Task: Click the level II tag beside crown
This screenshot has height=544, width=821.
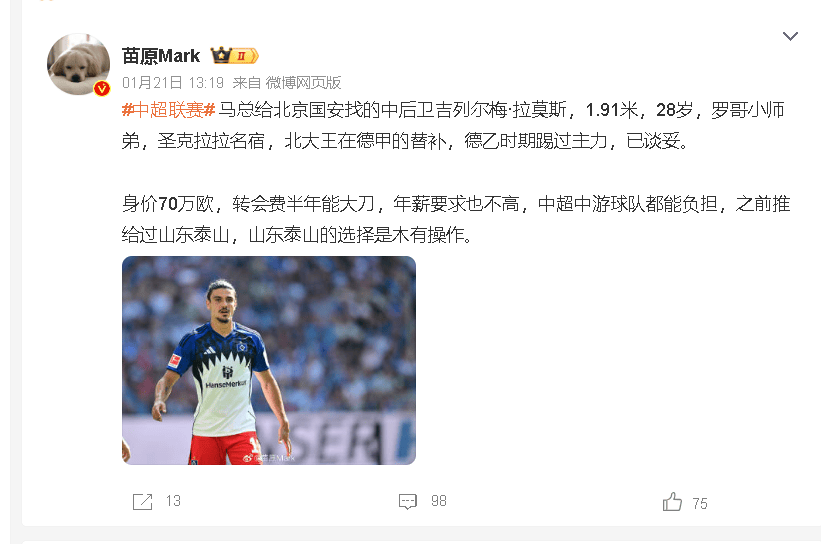Action: (246, 55)
